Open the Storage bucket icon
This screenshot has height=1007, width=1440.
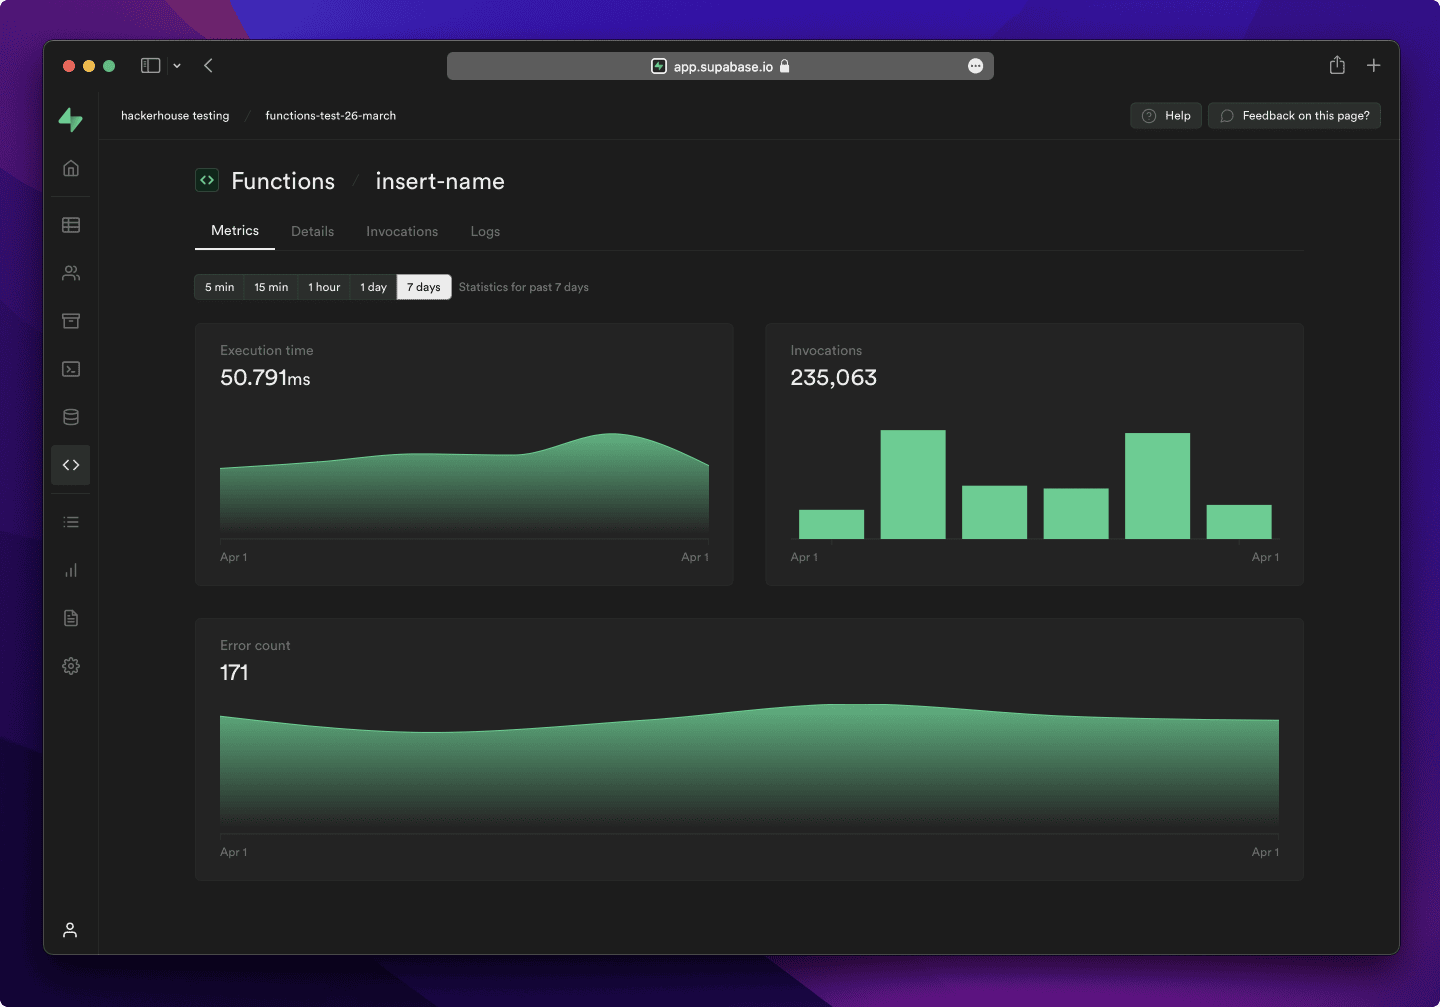click(x=70, y=320)
